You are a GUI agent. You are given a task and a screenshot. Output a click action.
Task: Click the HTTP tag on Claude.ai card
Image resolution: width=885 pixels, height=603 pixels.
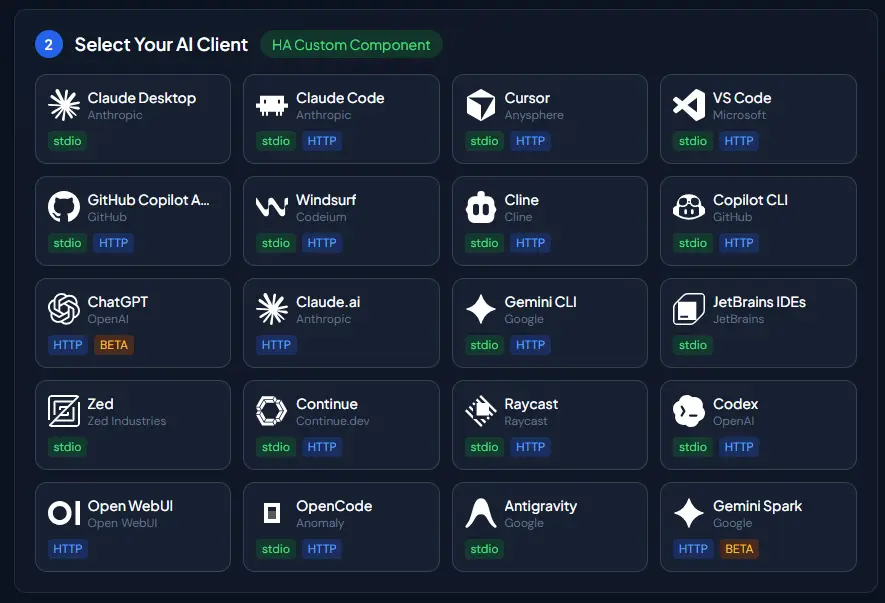pyautogui.click(x=276, y=345)
